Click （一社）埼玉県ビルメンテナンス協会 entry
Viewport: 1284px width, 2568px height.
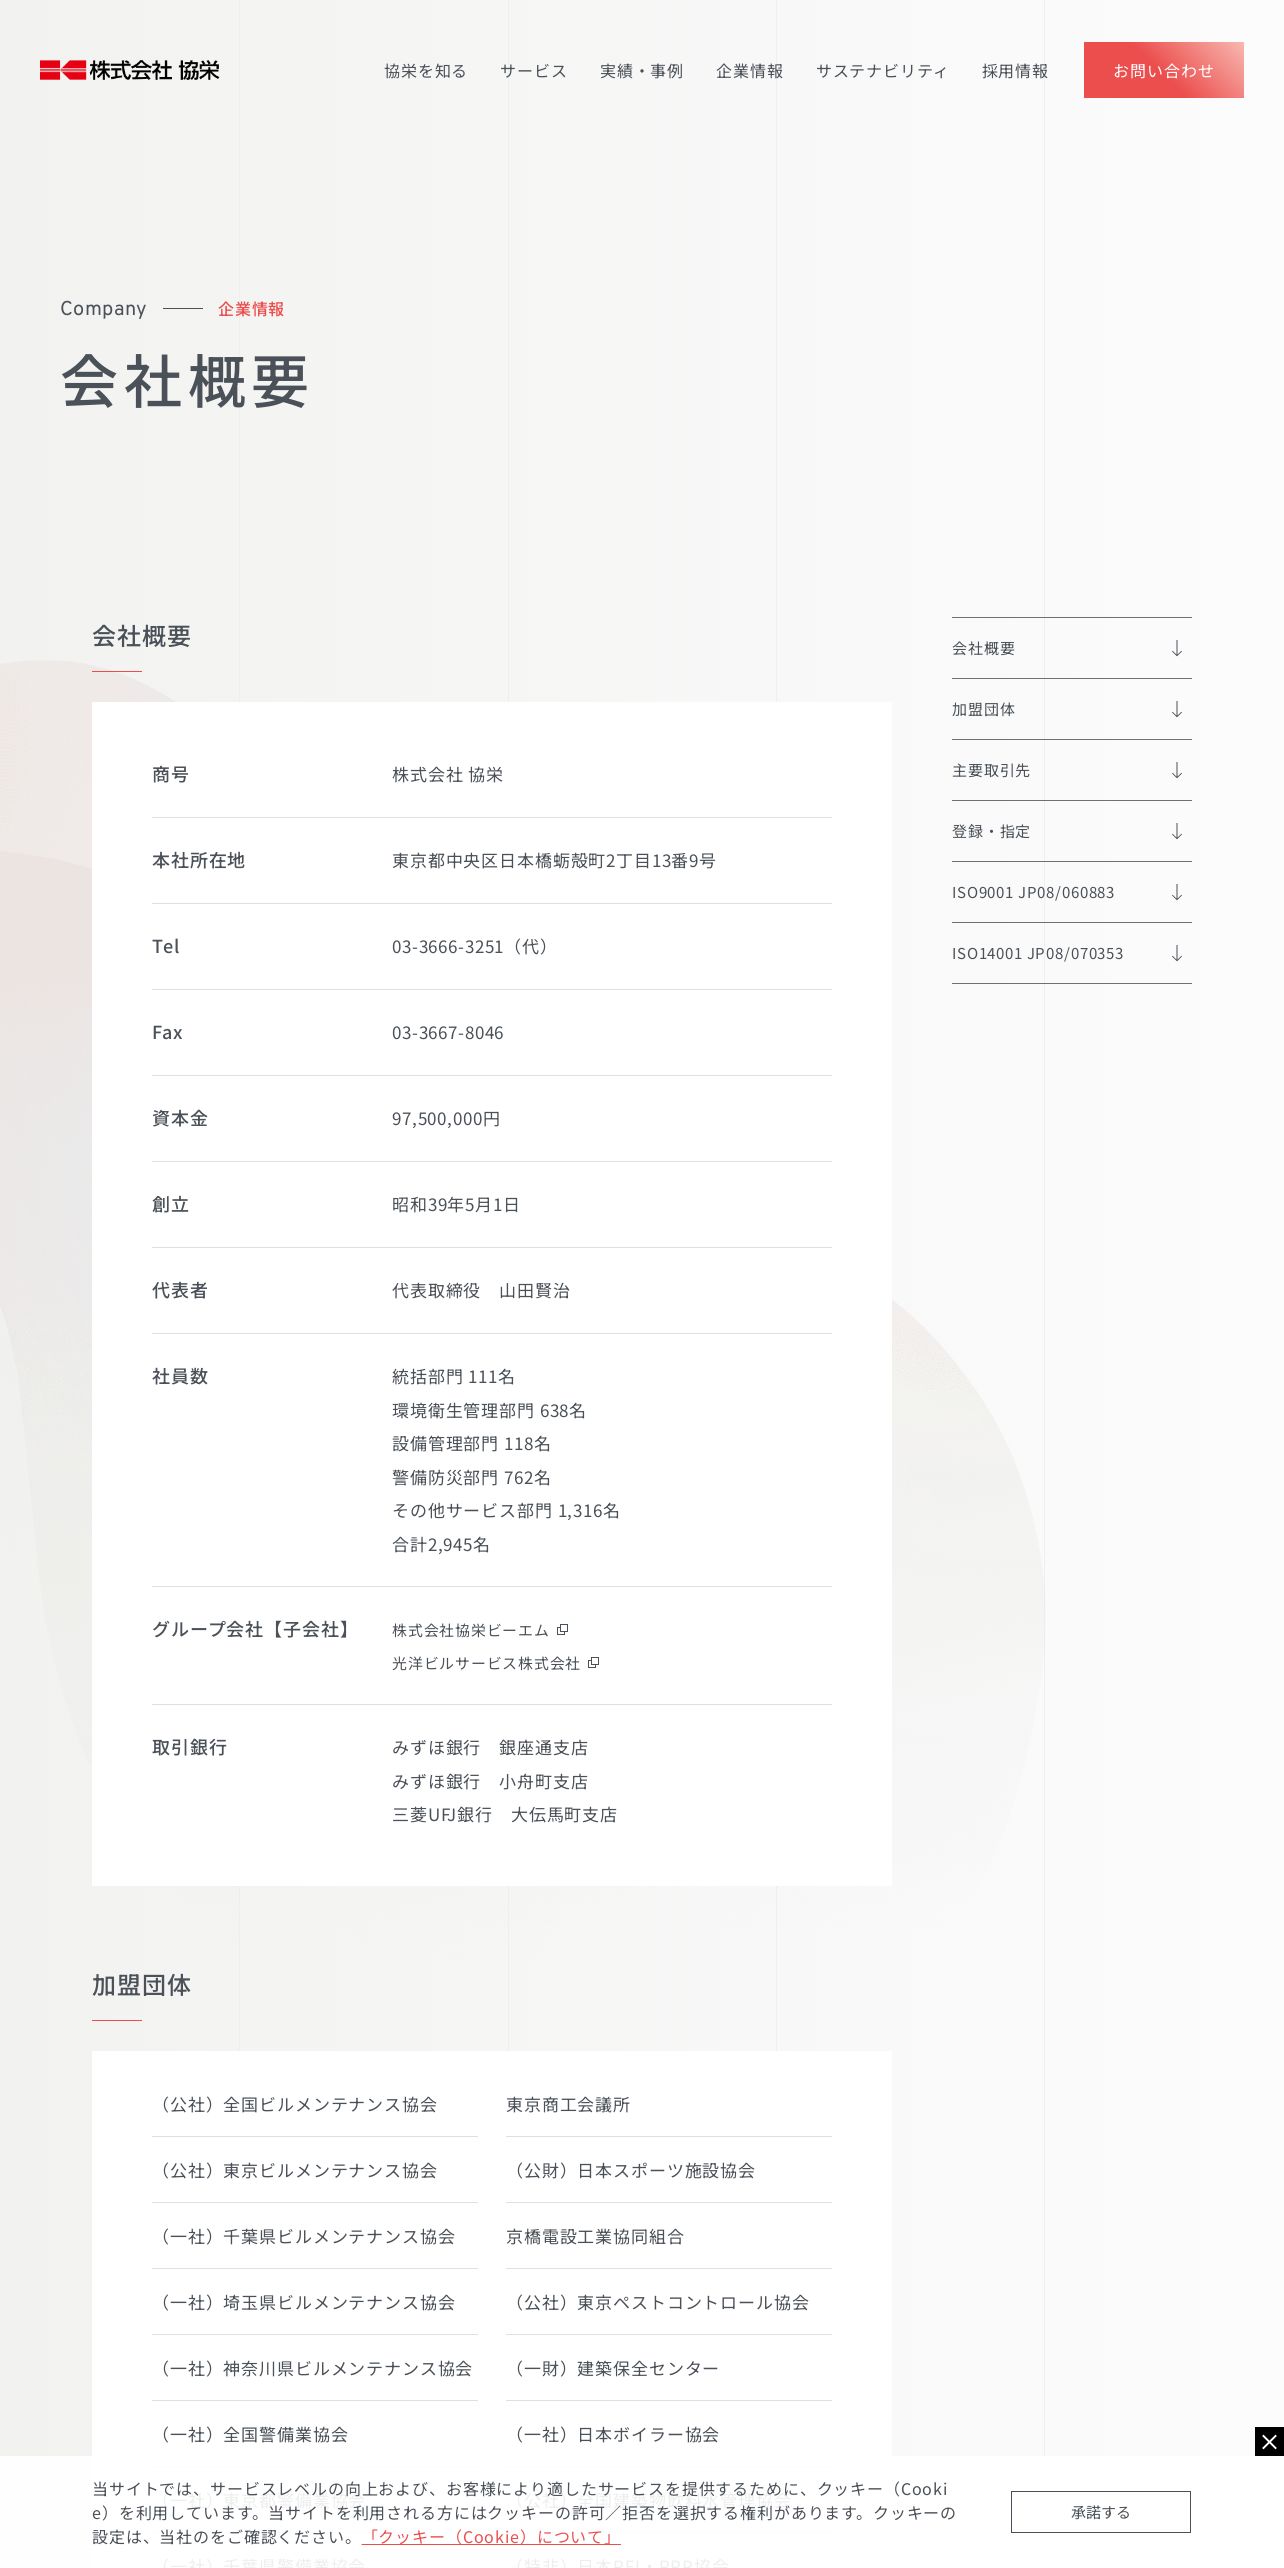304,2303
